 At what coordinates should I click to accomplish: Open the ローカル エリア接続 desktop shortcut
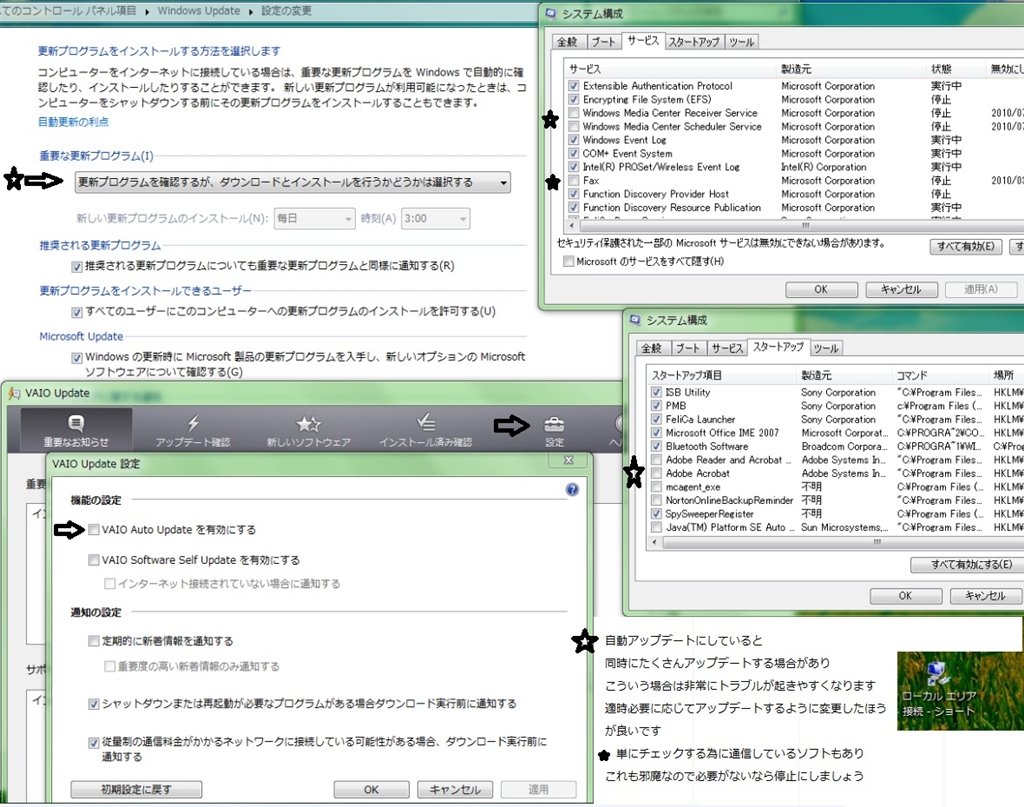(x=939, y=675)
